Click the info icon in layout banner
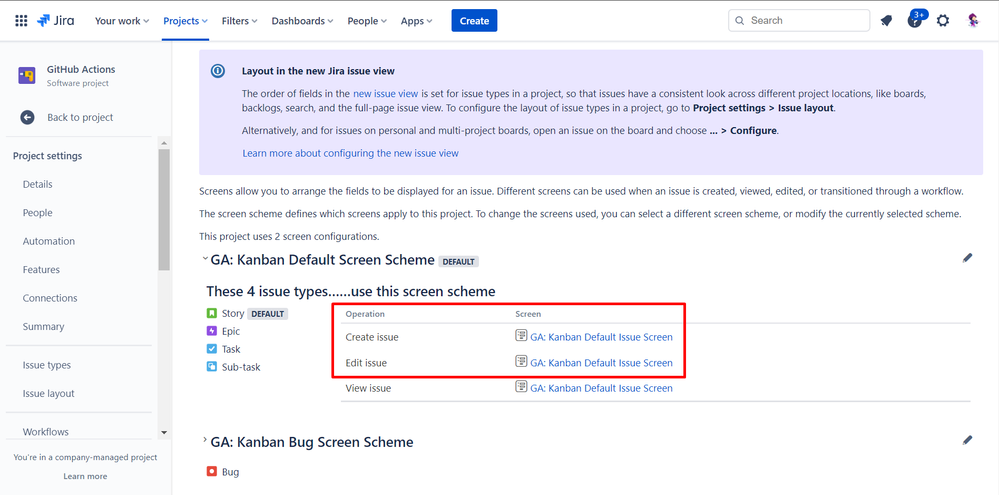The width and height of the screenshot is (999, 495). [x=218, y=71]
